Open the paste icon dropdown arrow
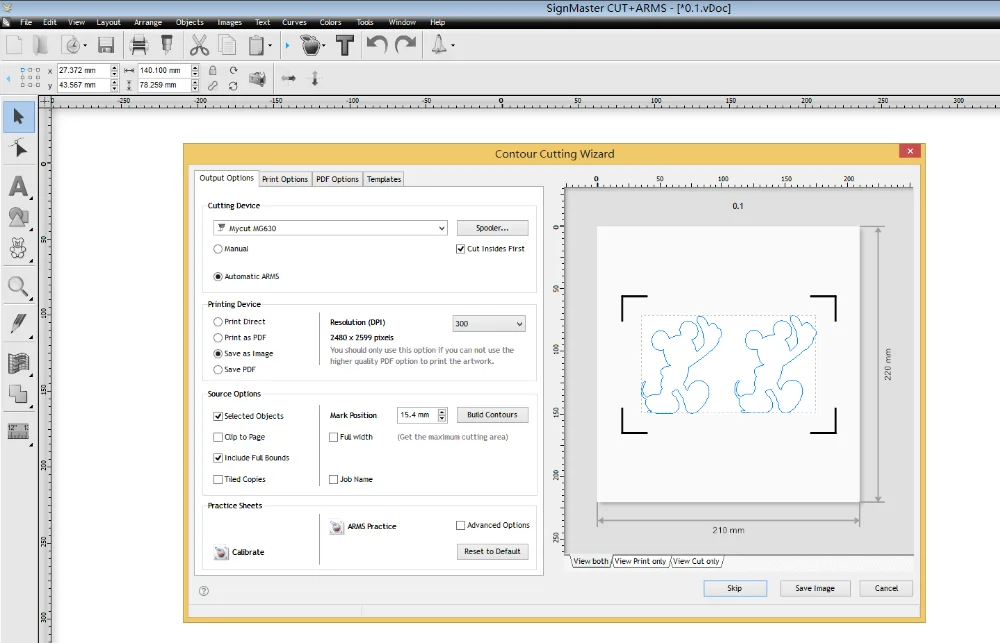The image size is (1000, 643). tap(270, 46)
